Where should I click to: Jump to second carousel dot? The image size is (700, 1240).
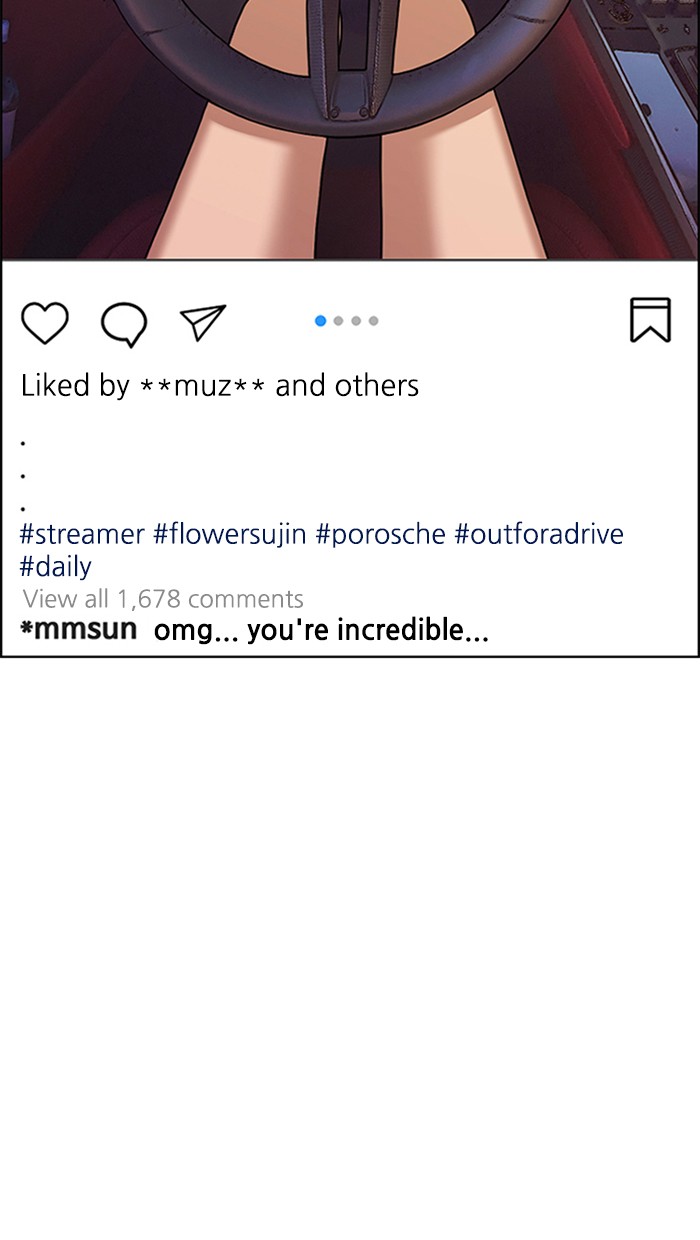pos(338,321)
